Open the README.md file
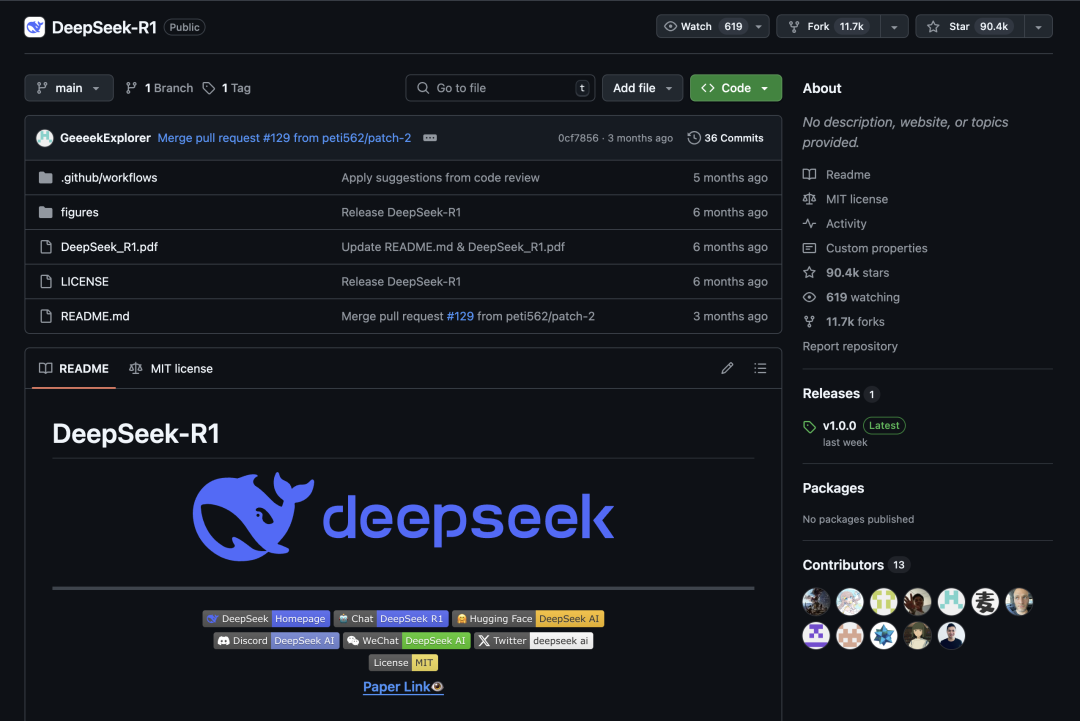The height and width of the screenshot is (721, 1080). tap(95, 316)
